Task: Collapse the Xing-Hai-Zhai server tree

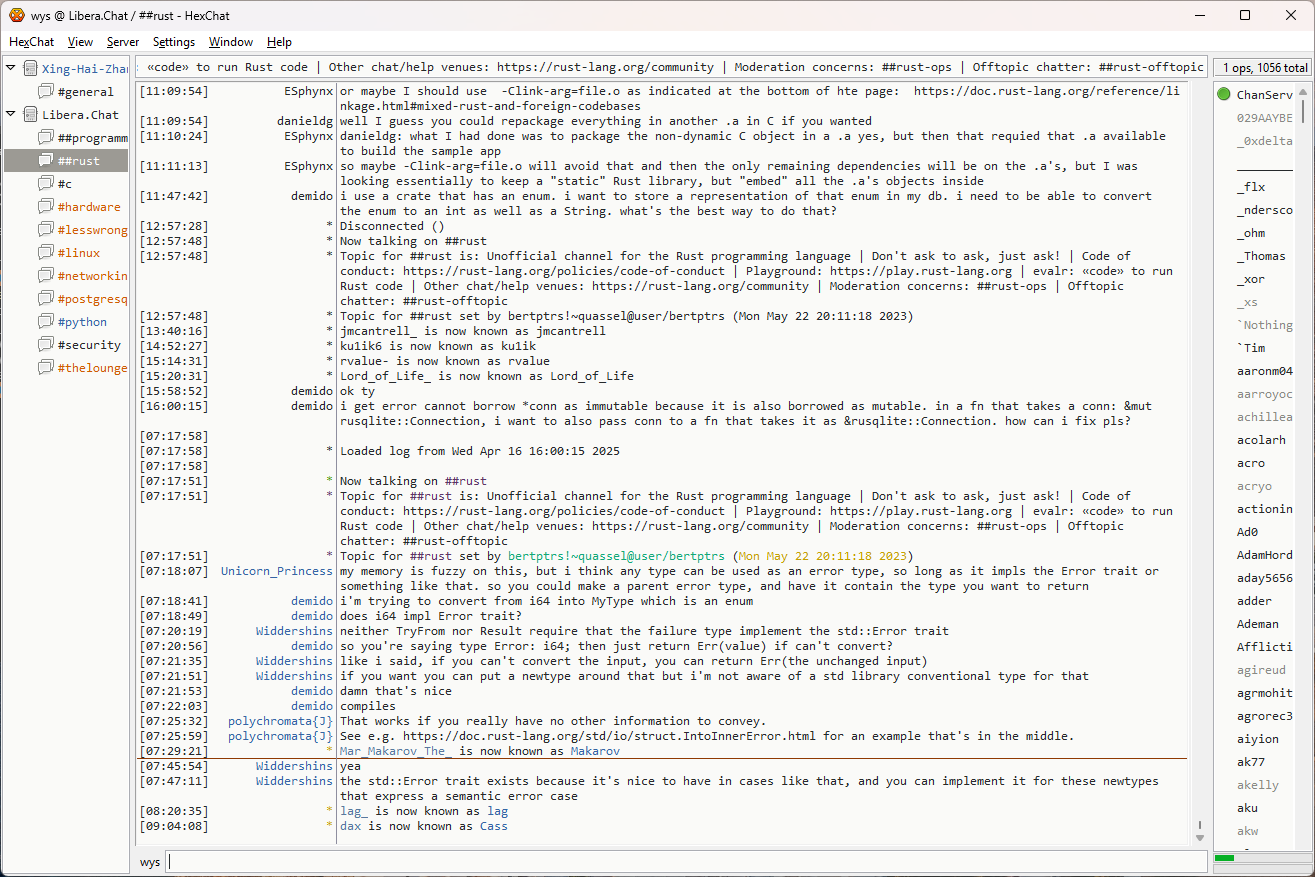Action: [x=11, y=69]
